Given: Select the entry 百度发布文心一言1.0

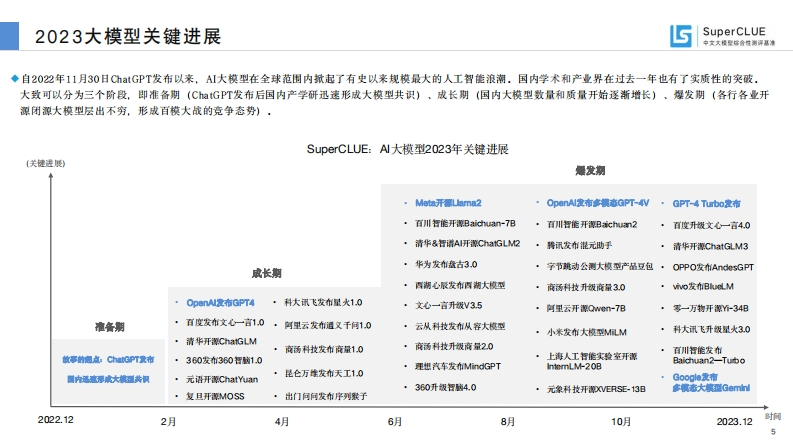Looking at the screenshot, I should 225,322.
